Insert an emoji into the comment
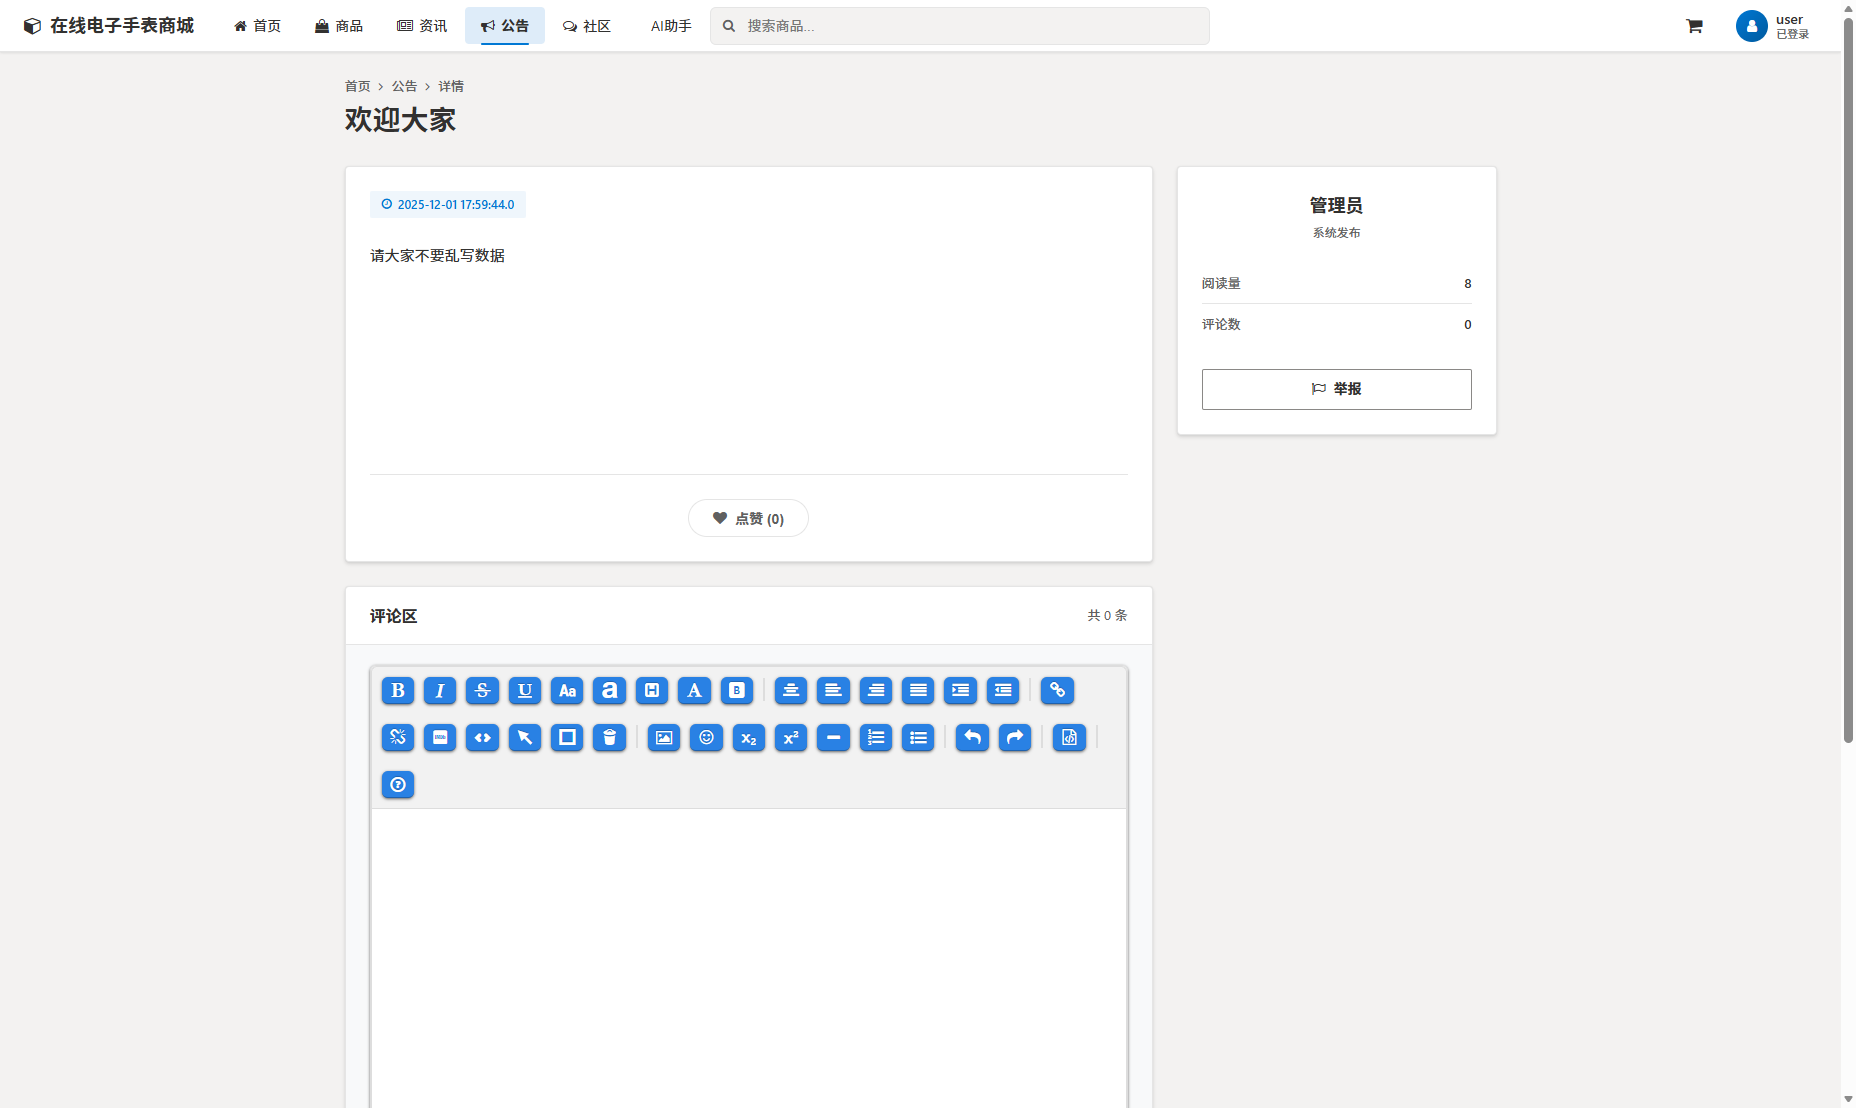This screenshot has height=1108, width=1856. (706, 738)
